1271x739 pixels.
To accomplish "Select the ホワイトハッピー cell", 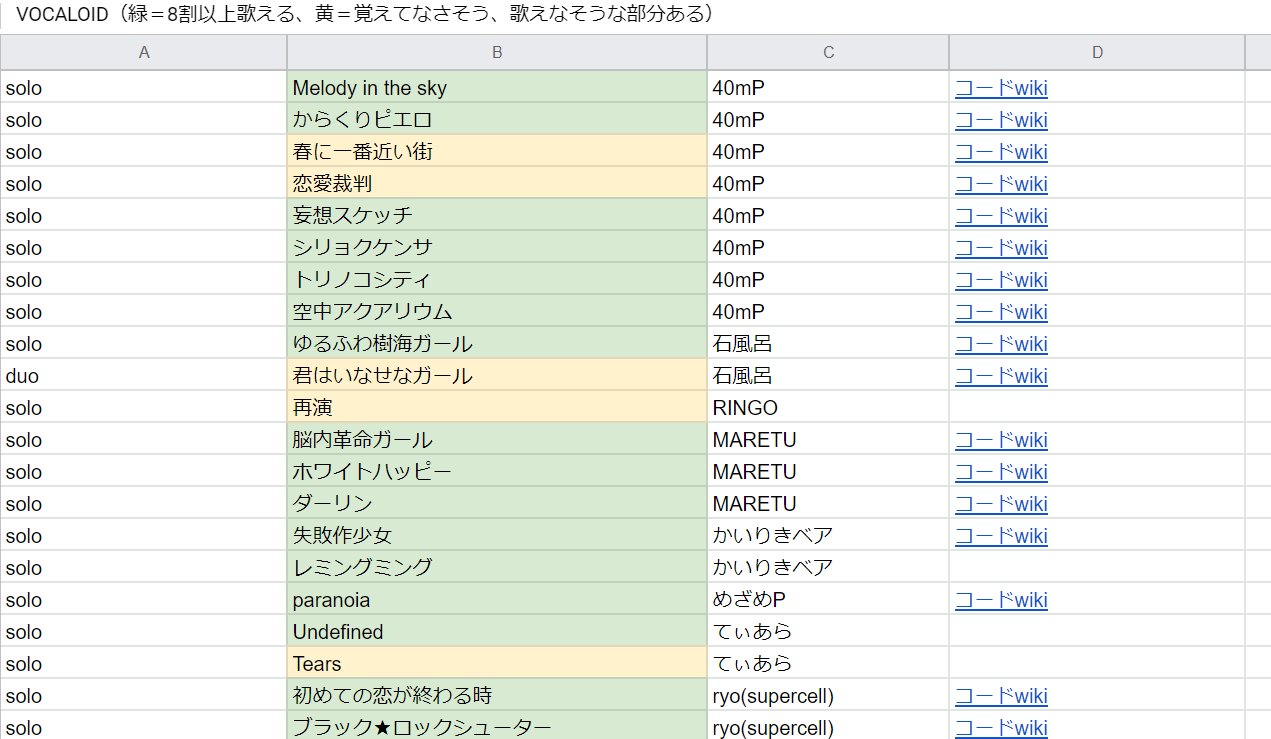I will point(497,471).
